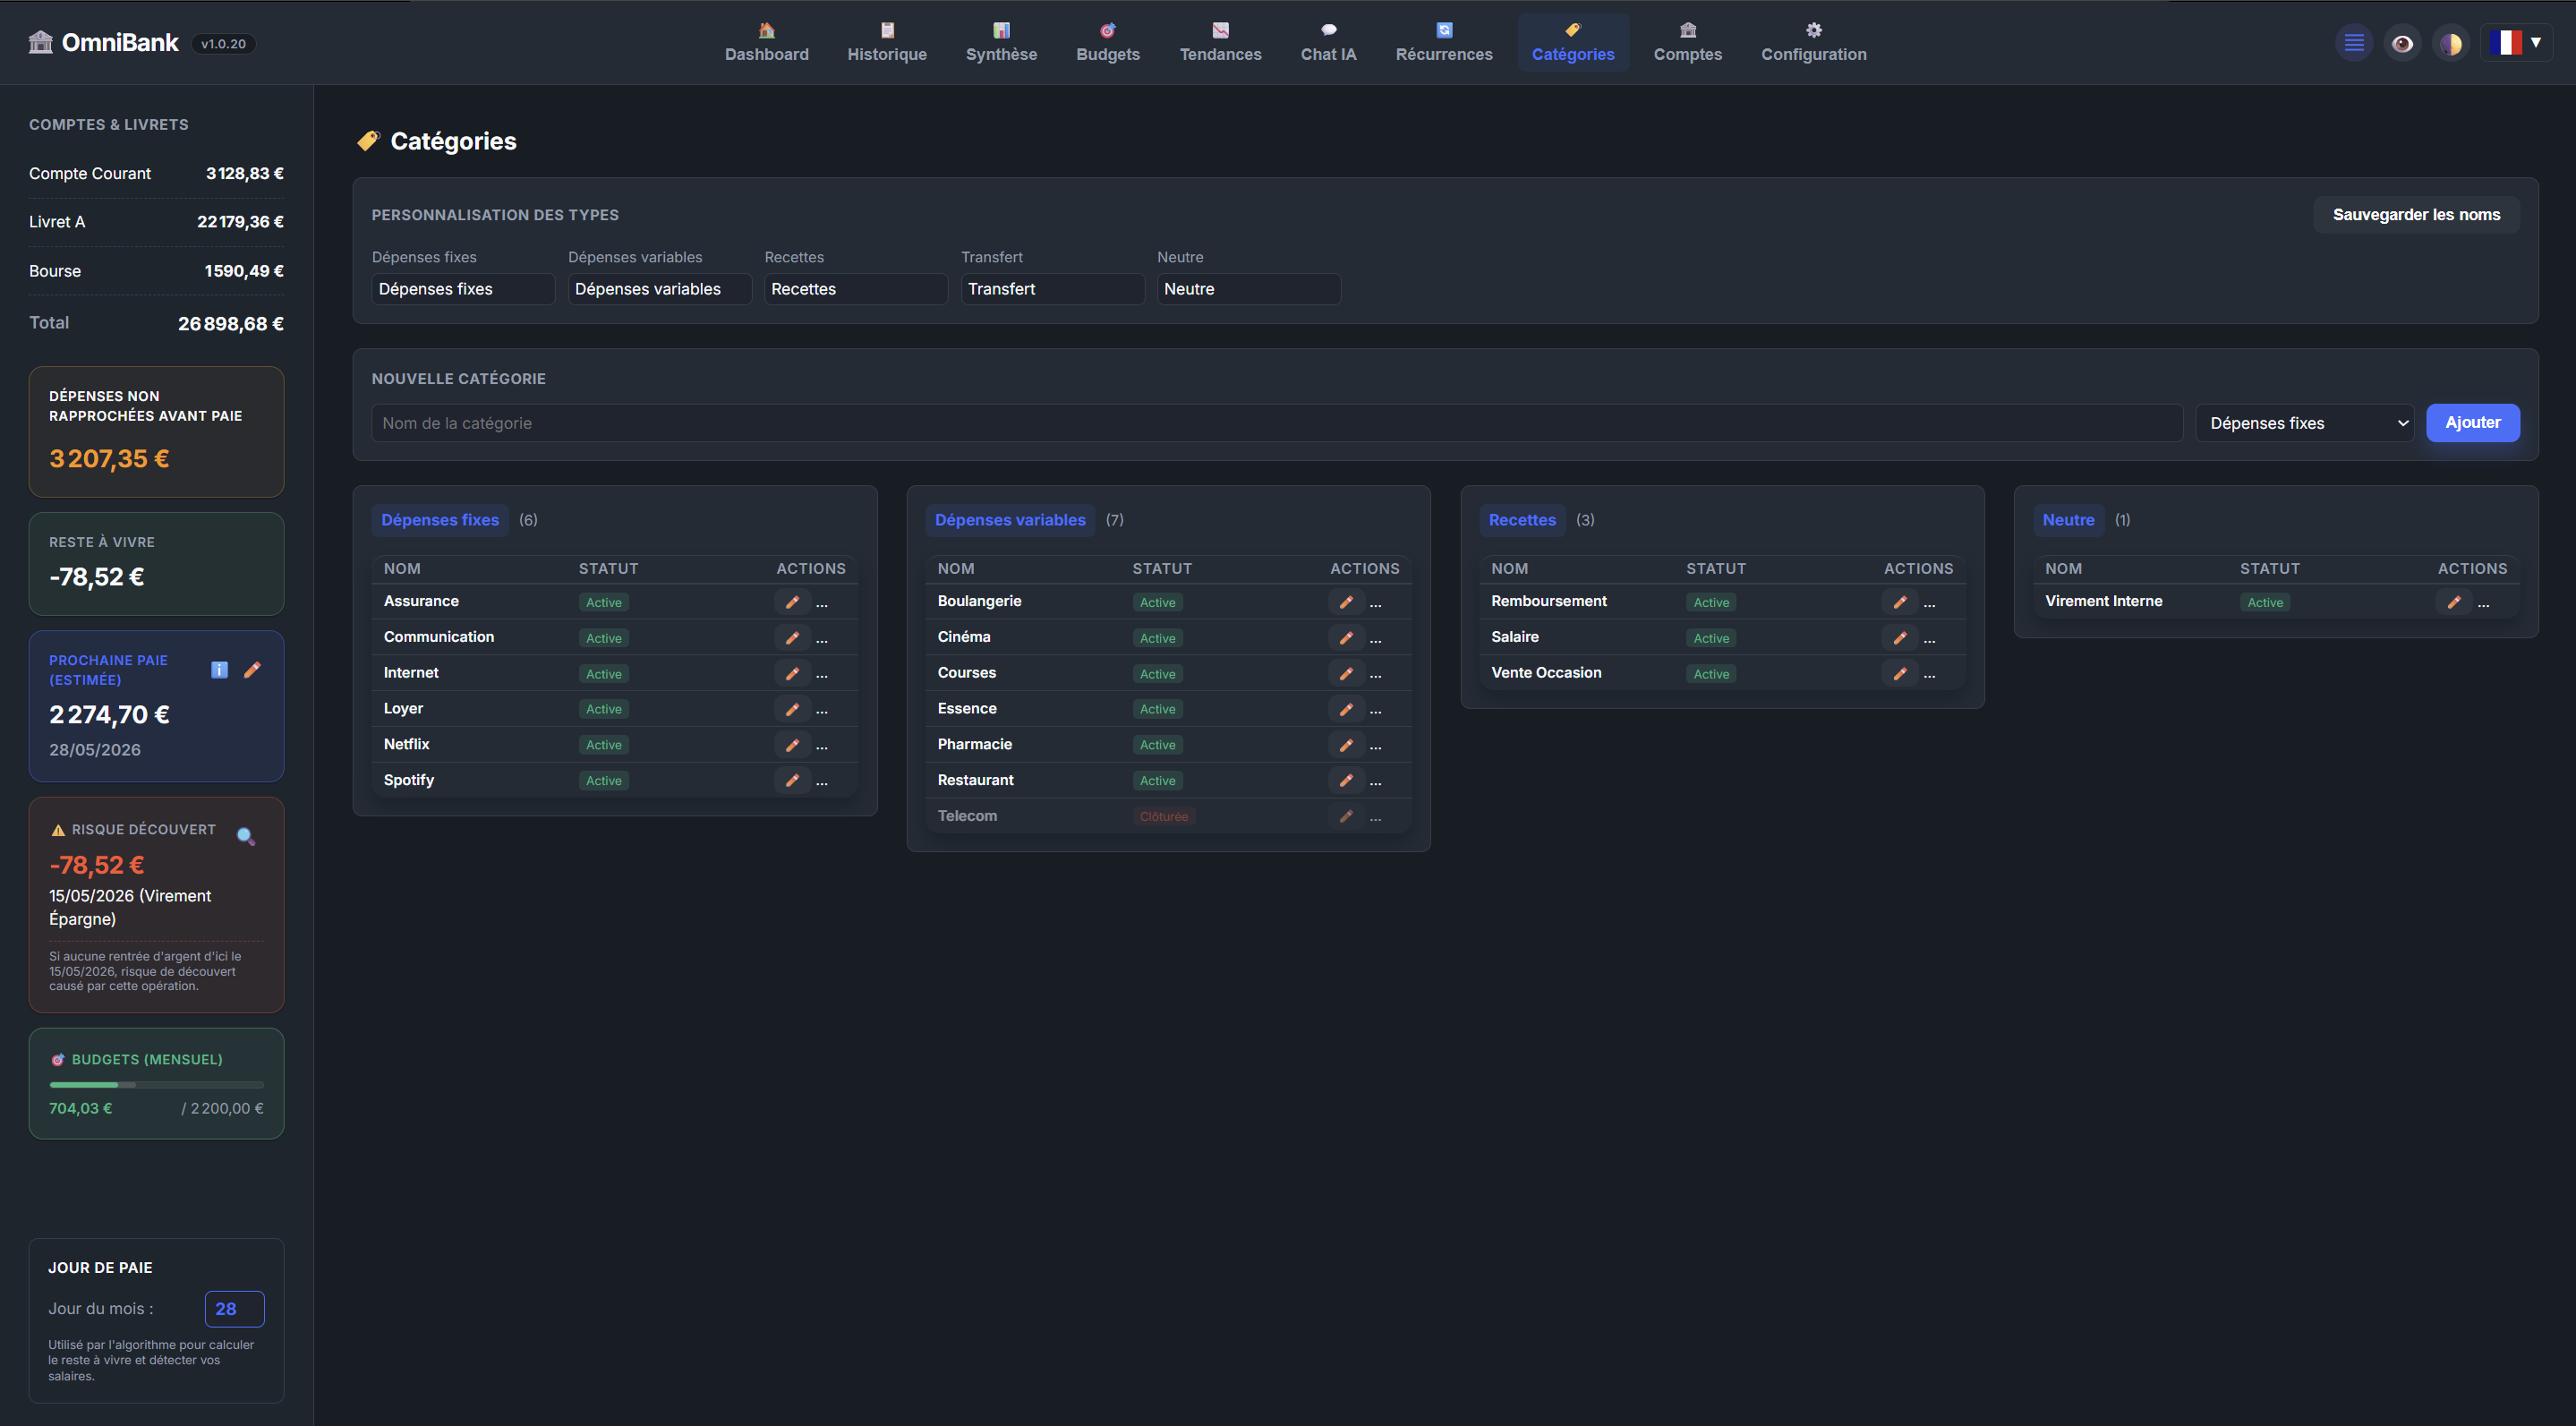Open more actions for Virement Interne
Screen dimensions: 2576x1426
coord(2484,603)
